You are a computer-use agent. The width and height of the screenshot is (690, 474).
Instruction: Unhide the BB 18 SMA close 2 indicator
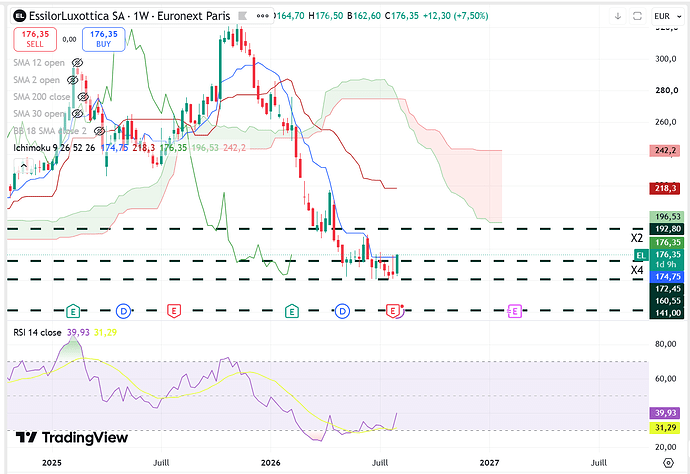click(x=99, y=131)
